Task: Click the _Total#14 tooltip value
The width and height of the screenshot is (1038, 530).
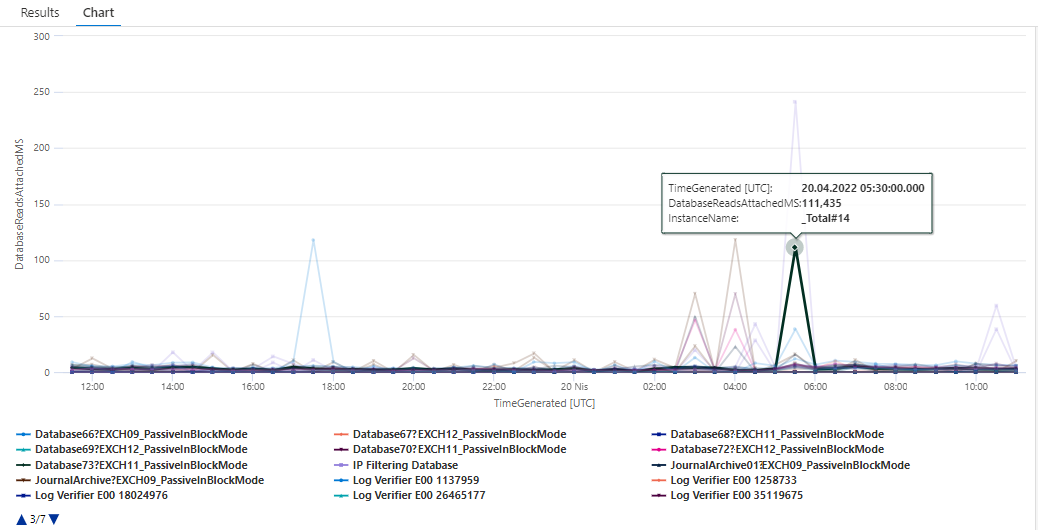Action: [x=826, y=217]
